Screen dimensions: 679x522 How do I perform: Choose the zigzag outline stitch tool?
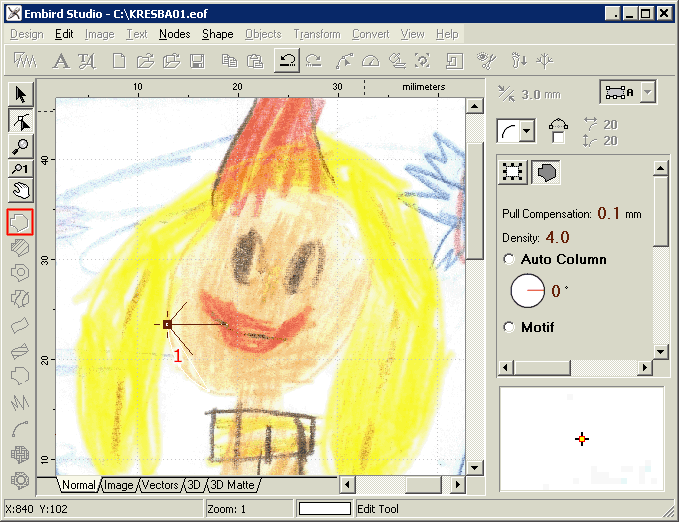click(x=20, y=402)
